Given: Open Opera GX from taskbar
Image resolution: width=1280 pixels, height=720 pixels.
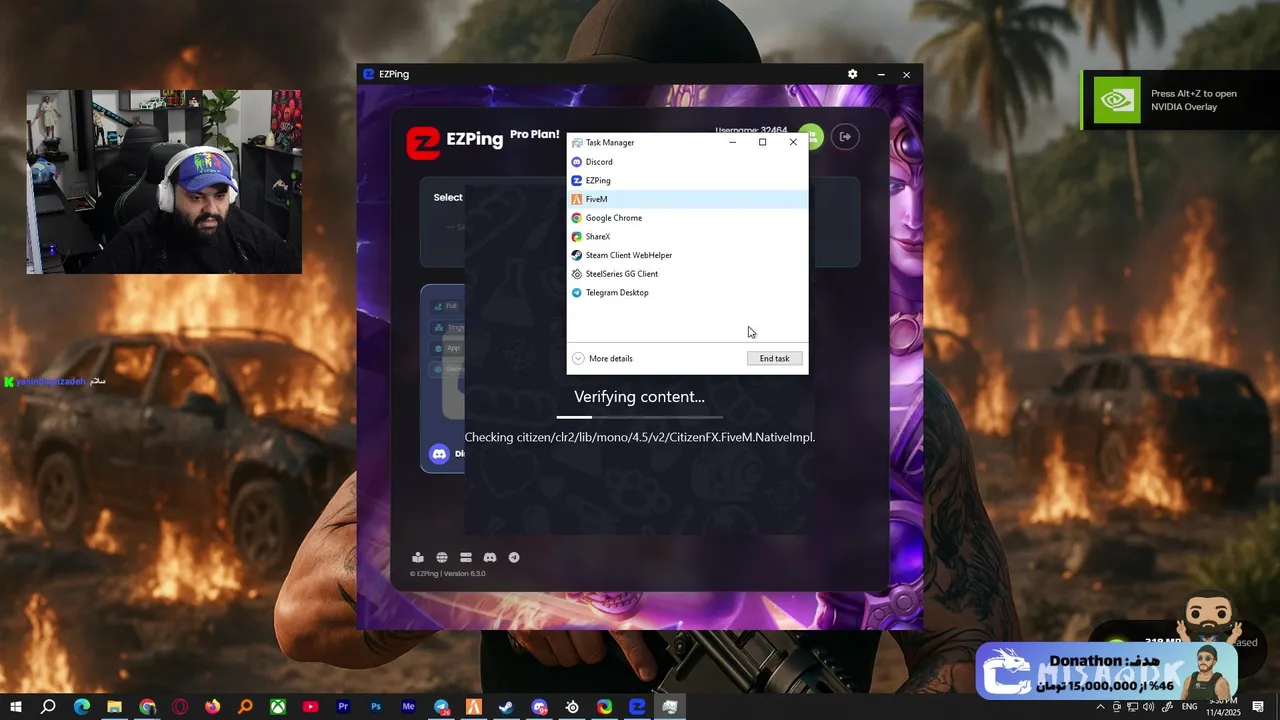Looking at the screenshot, I should (180, 707).
